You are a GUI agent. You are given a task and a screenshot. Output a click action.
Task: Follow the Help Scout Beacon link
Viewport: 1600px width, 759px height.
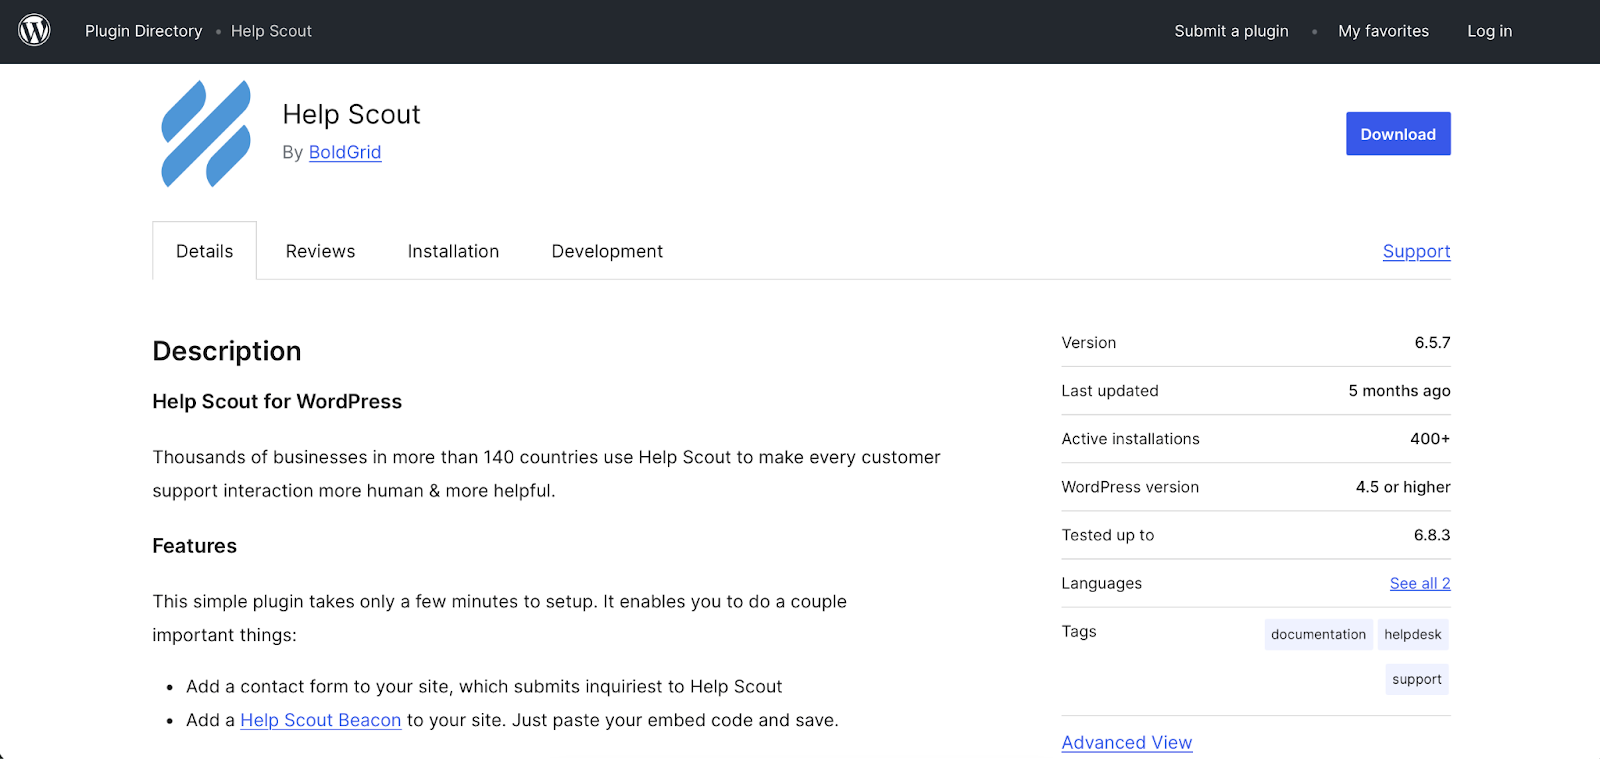(320, 720)
